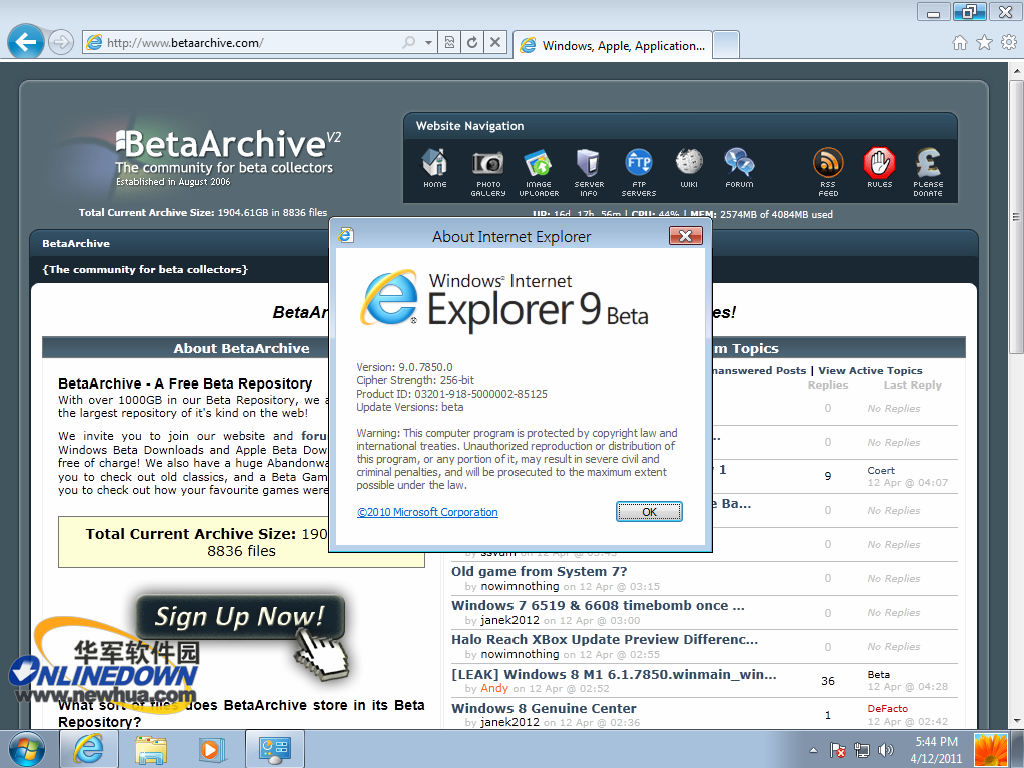The image size is (1024, 768).
Task: Click the Home icon in Website Navigation
Action: click(x=435, y=168)
